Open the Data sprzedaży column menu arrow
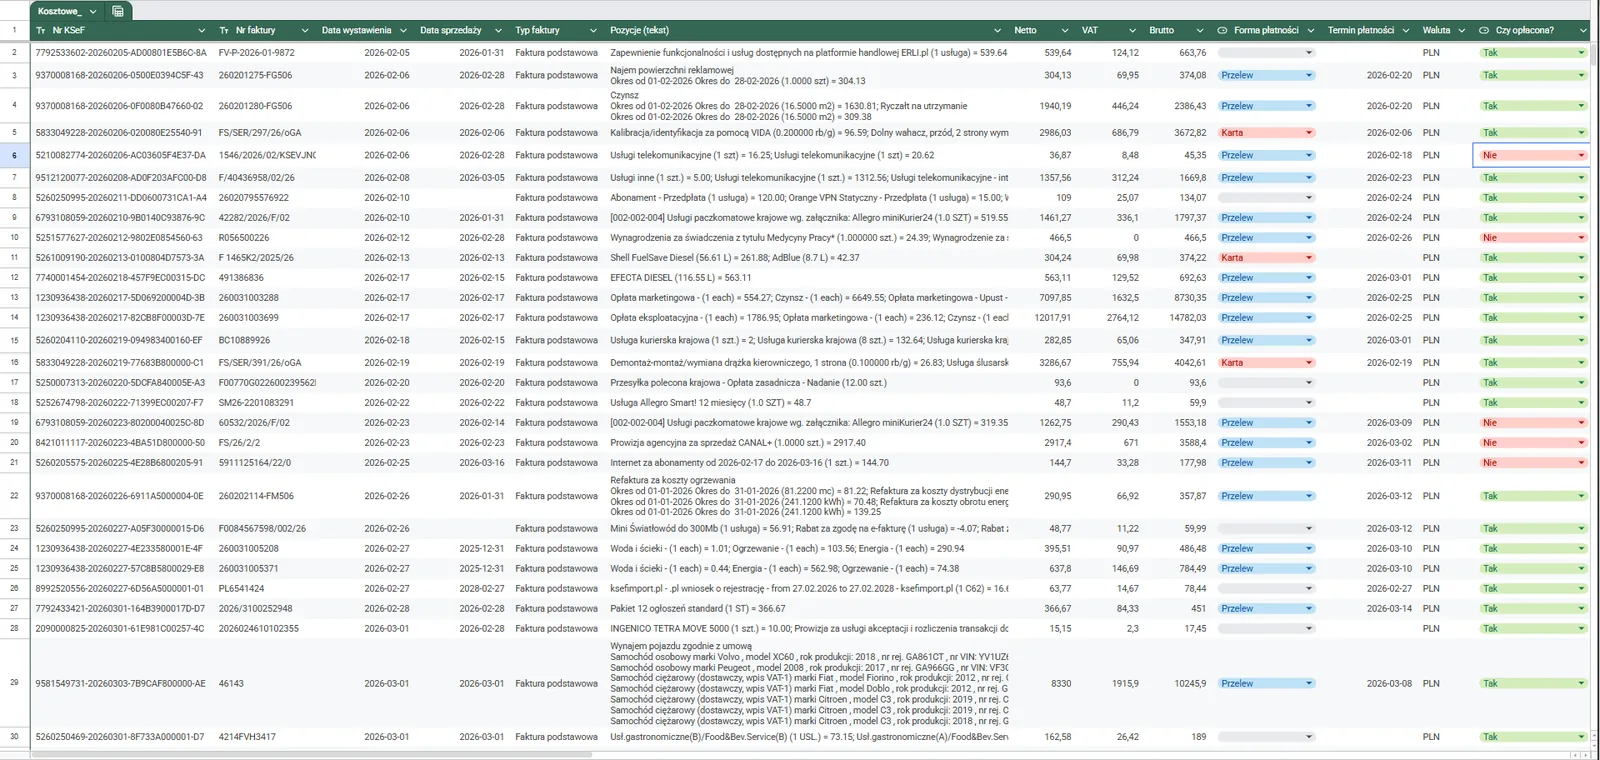 pos(498,30)
